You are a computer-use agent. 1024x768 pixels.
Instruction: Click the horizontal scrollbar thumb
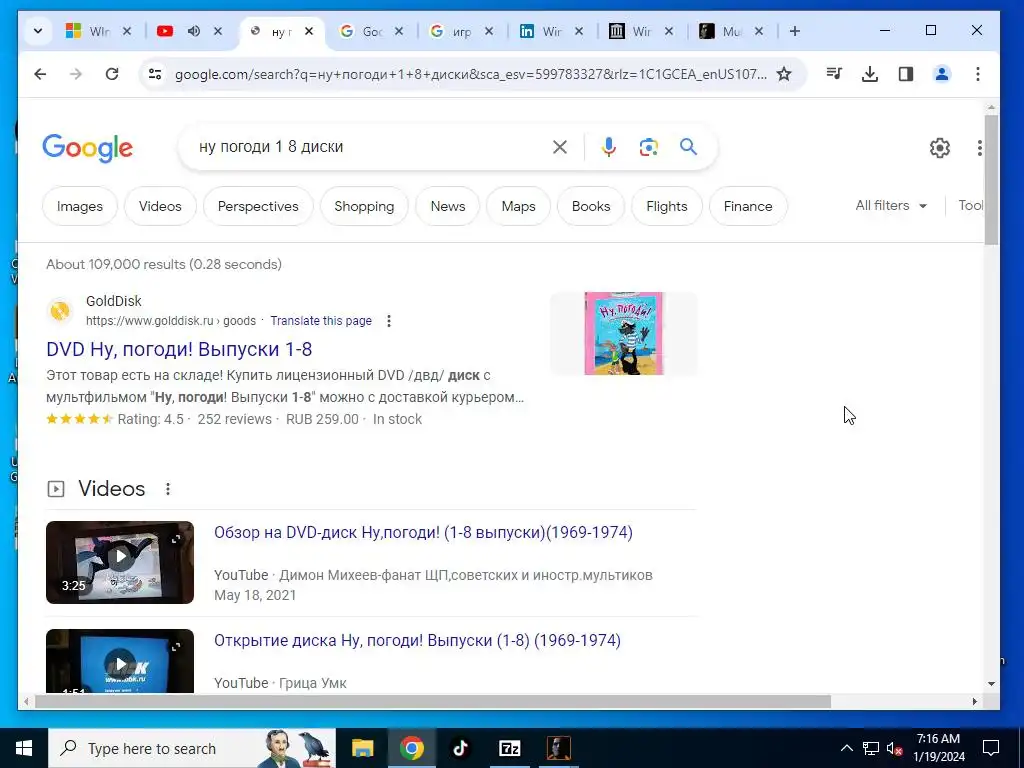coord(432,701)
